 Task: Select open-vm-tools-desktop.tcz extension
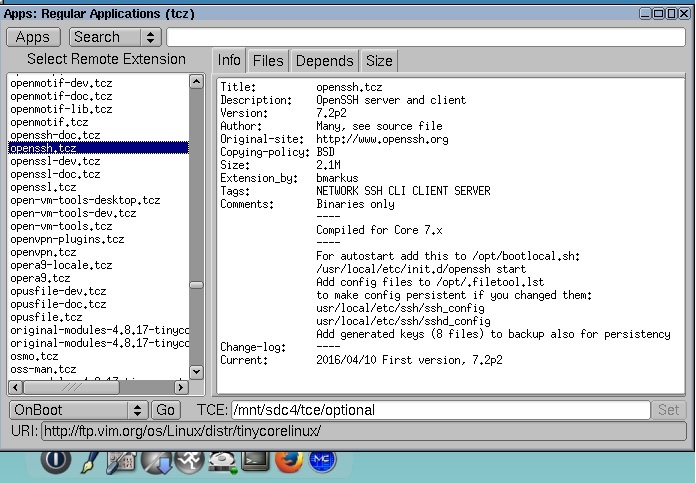[x=99, y=200]
